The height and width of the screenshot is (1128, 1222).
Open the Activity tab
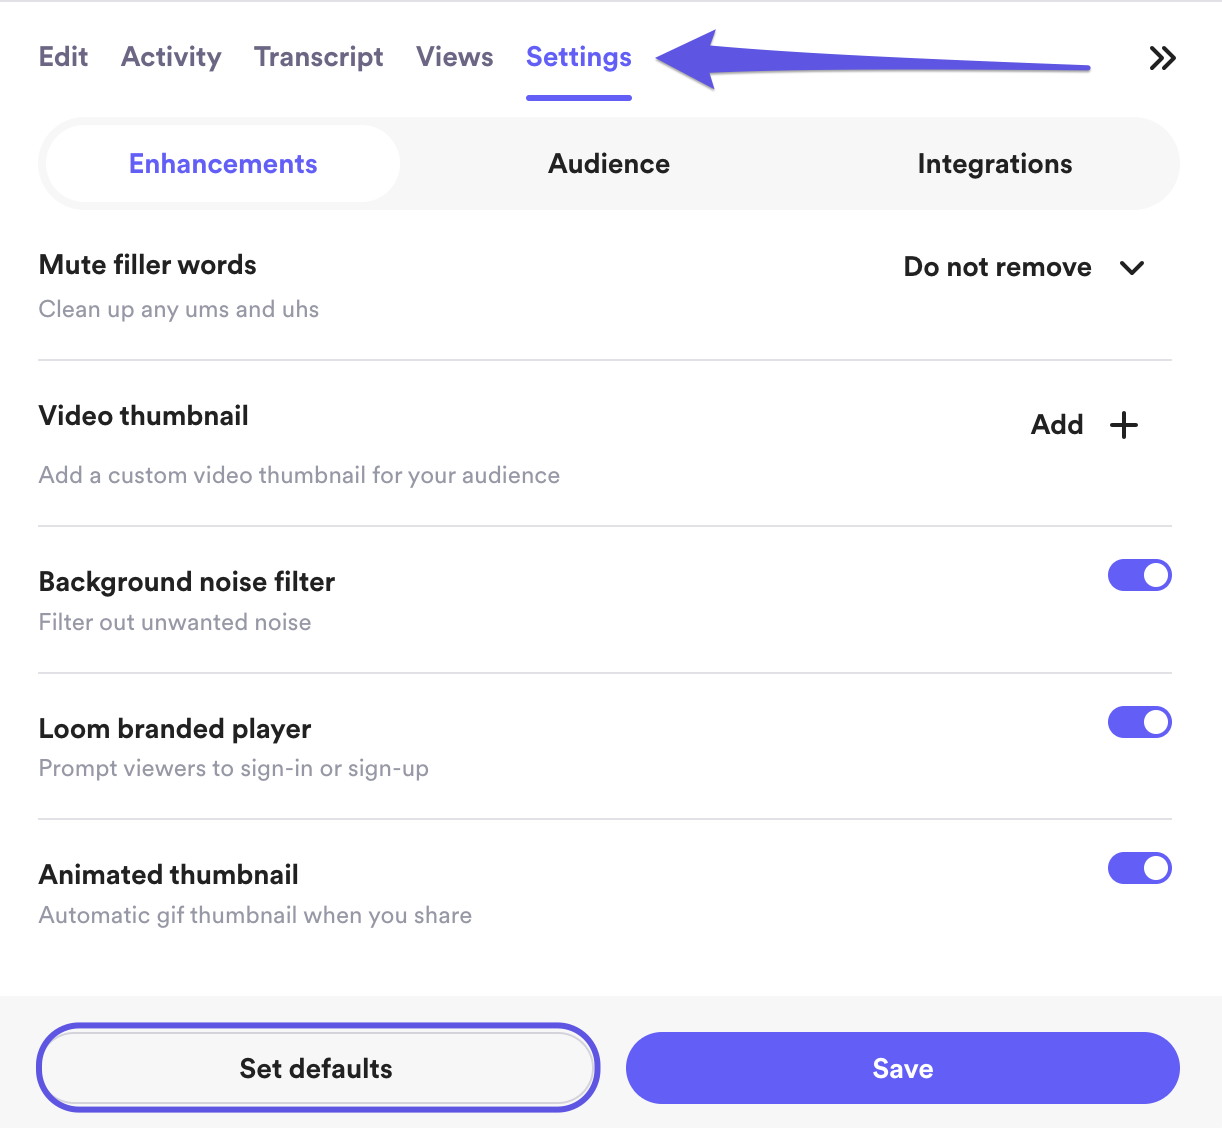[171, 57]
